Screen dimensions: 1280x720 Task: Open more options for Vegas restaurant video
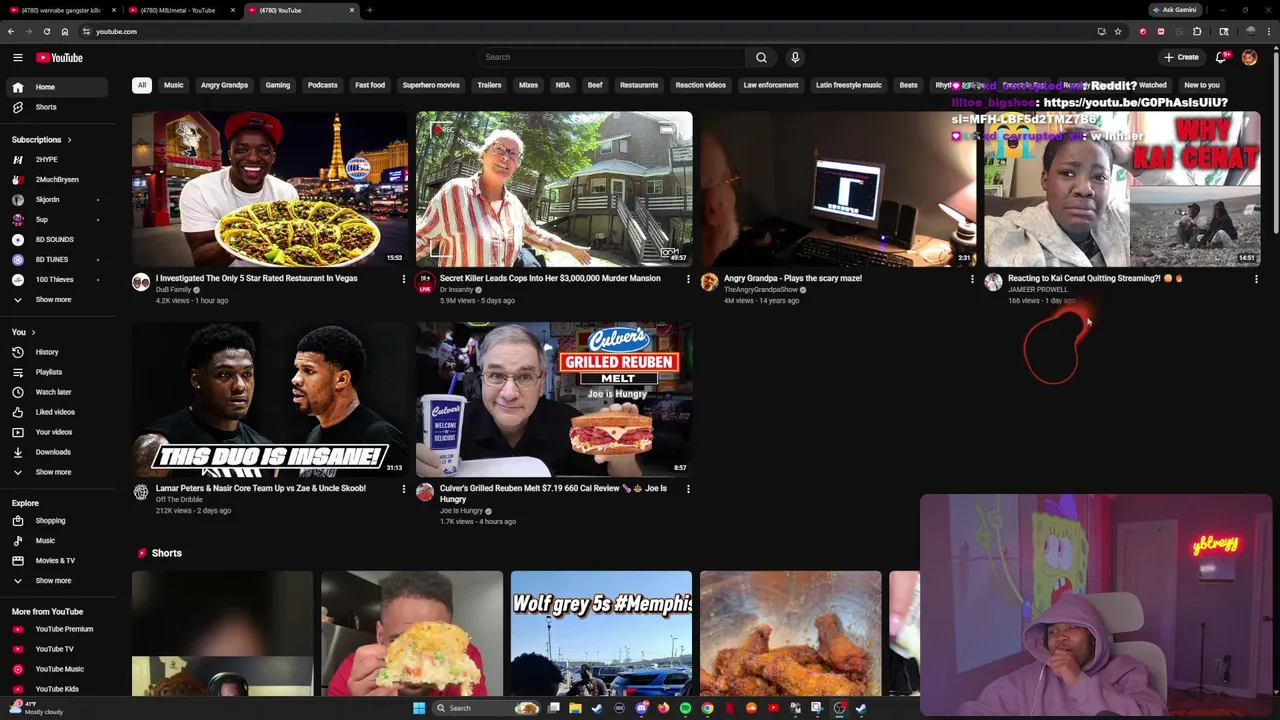(x=404, y=279)
